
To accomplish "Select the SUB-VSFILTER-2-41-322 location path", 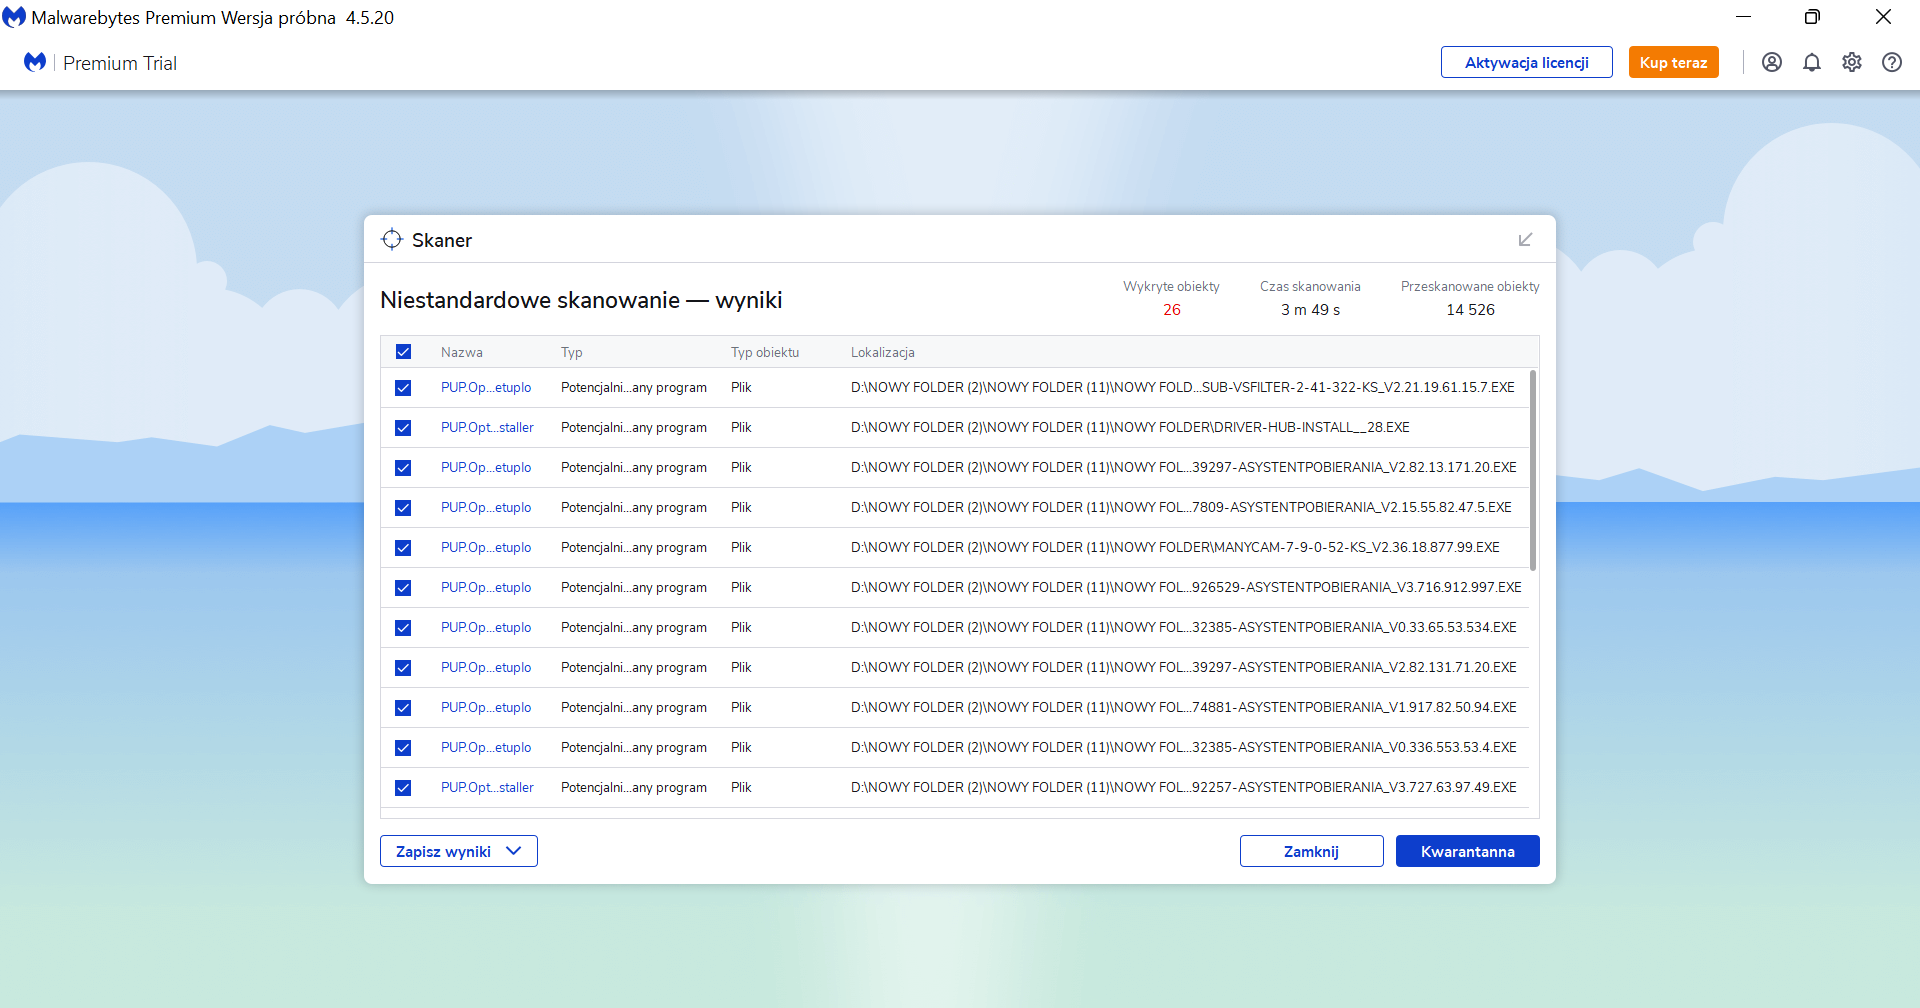I will [1183, 387].
